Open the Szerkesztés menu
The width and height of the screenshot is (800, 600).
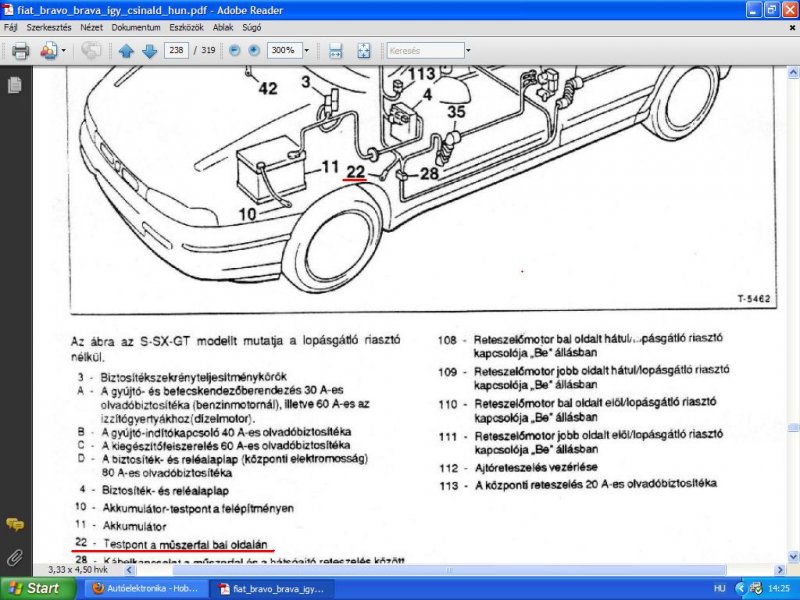coord(49,28)
